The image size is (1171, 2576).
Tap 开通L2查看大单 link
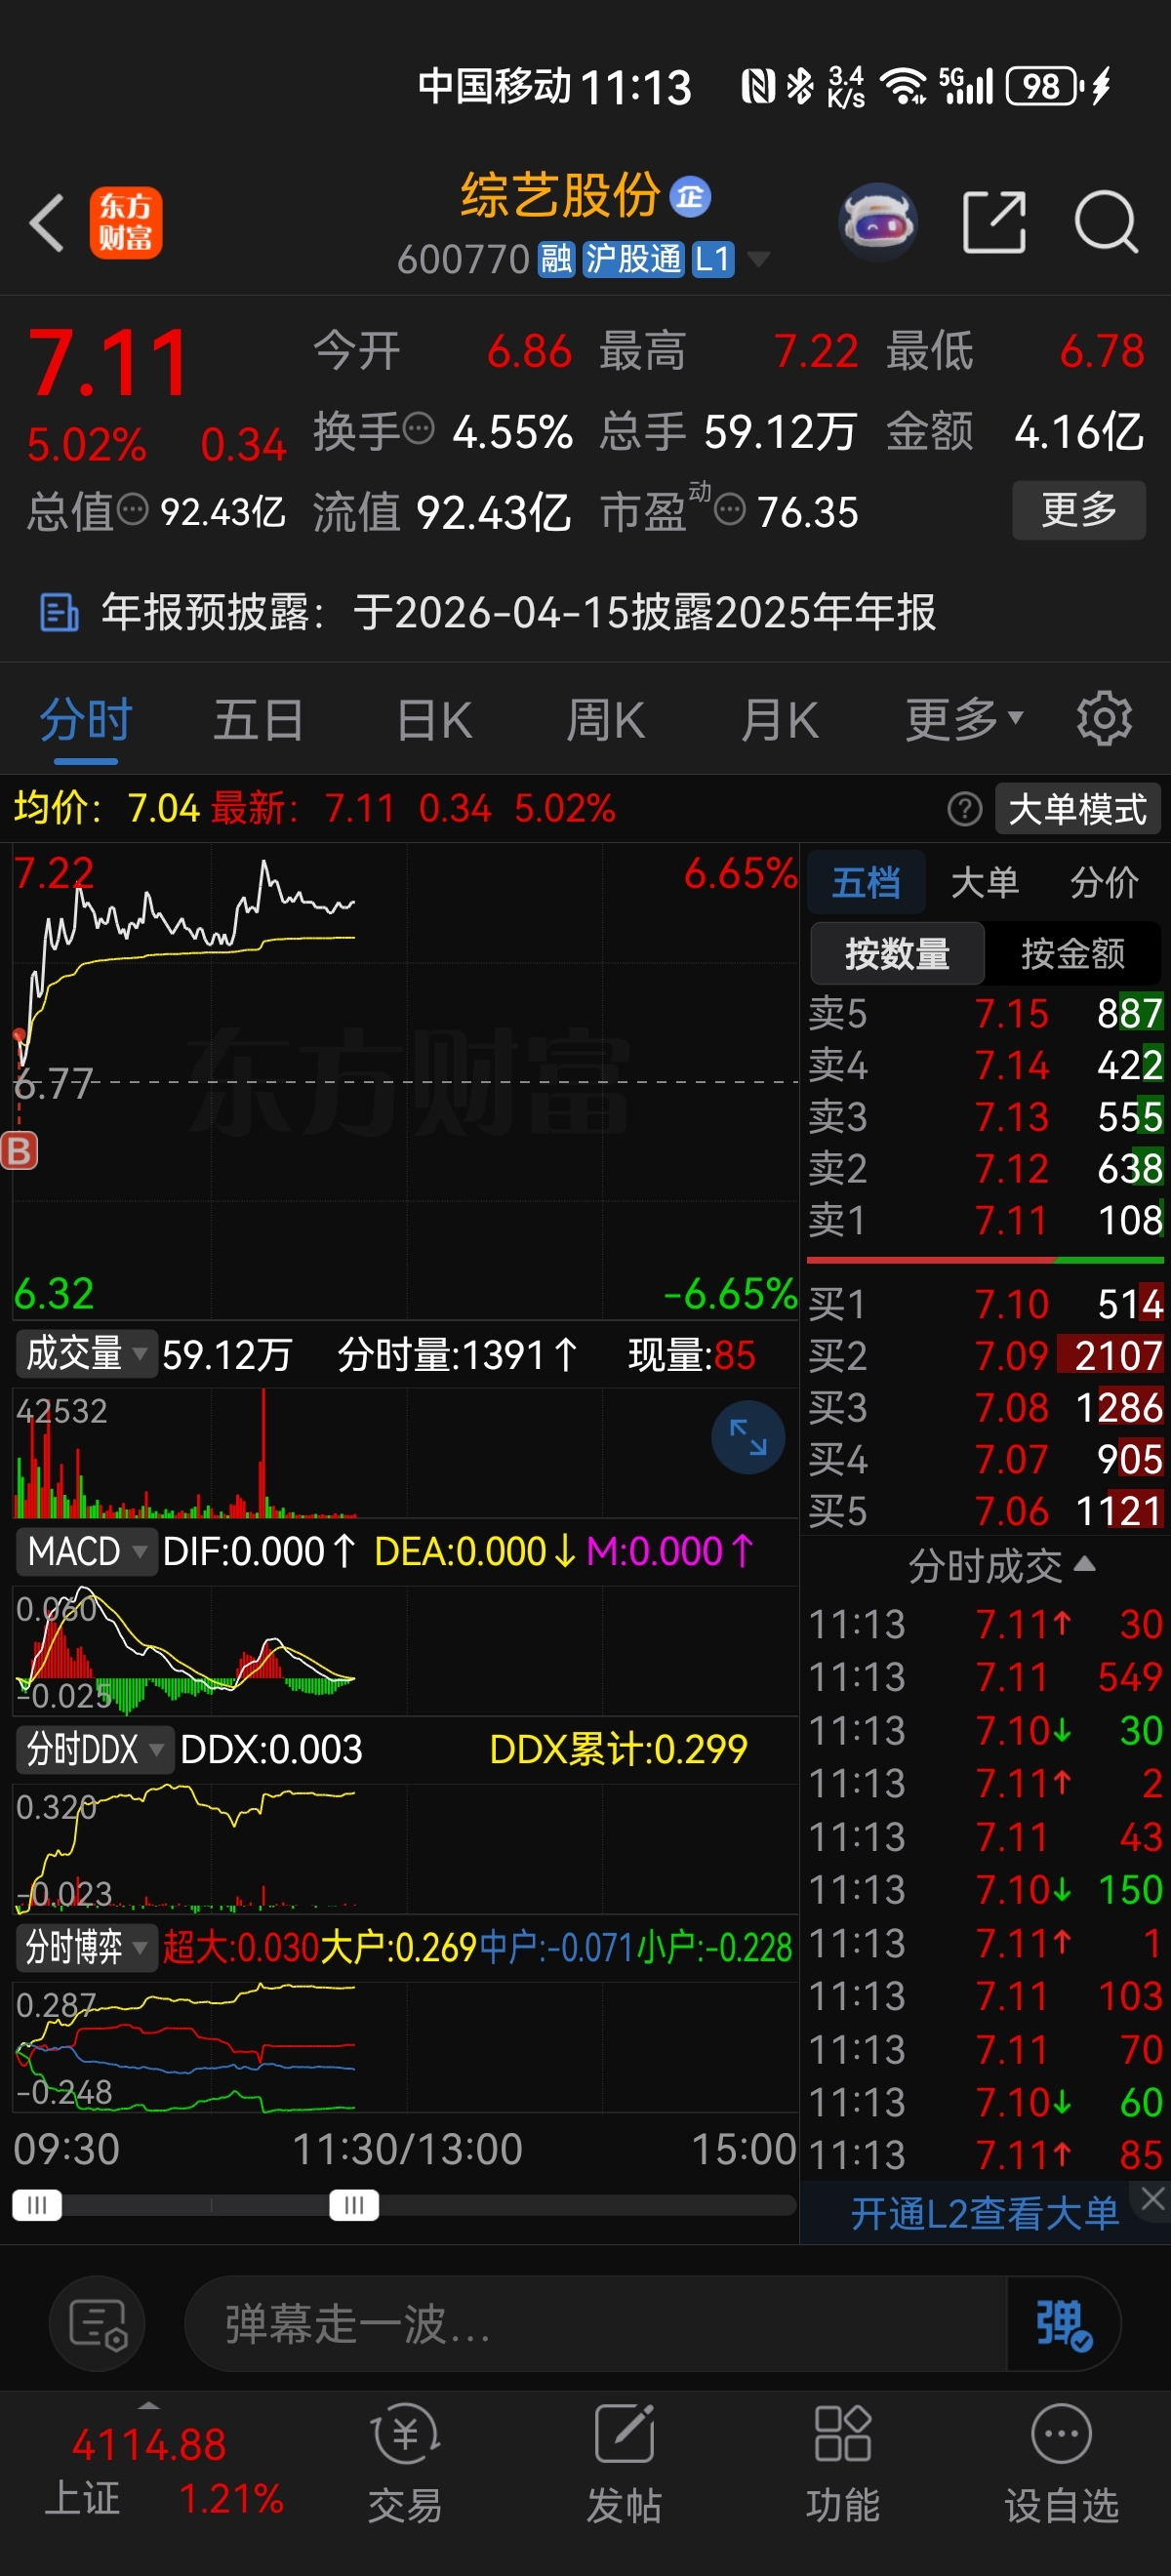[x=984, y=2214]
